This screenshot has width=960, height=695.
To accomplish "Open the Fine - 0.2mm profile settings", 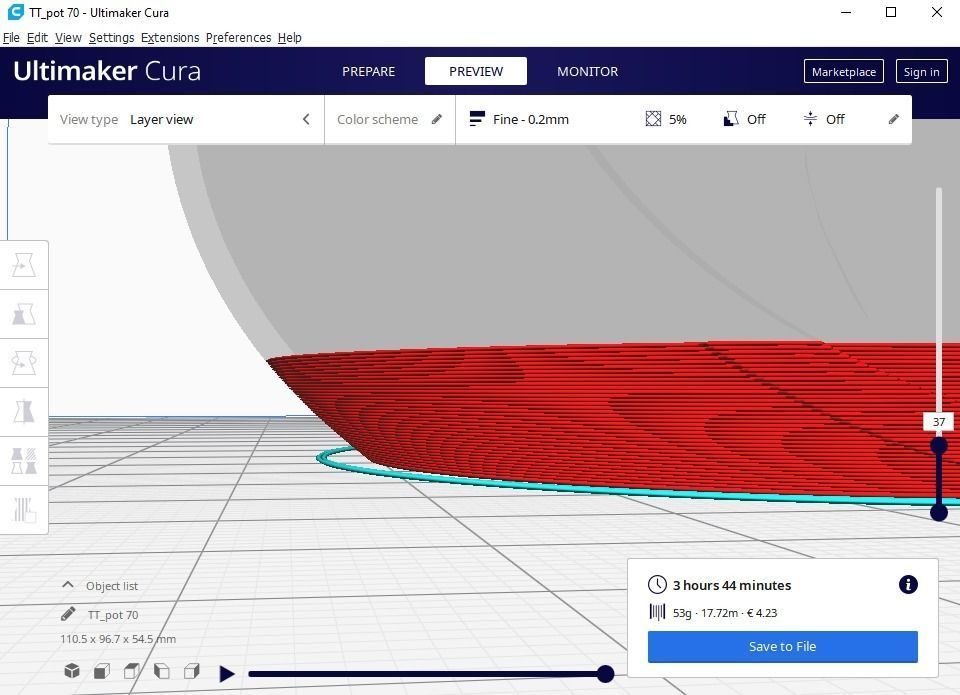I will pyautogui.click(x=684, y=119).
